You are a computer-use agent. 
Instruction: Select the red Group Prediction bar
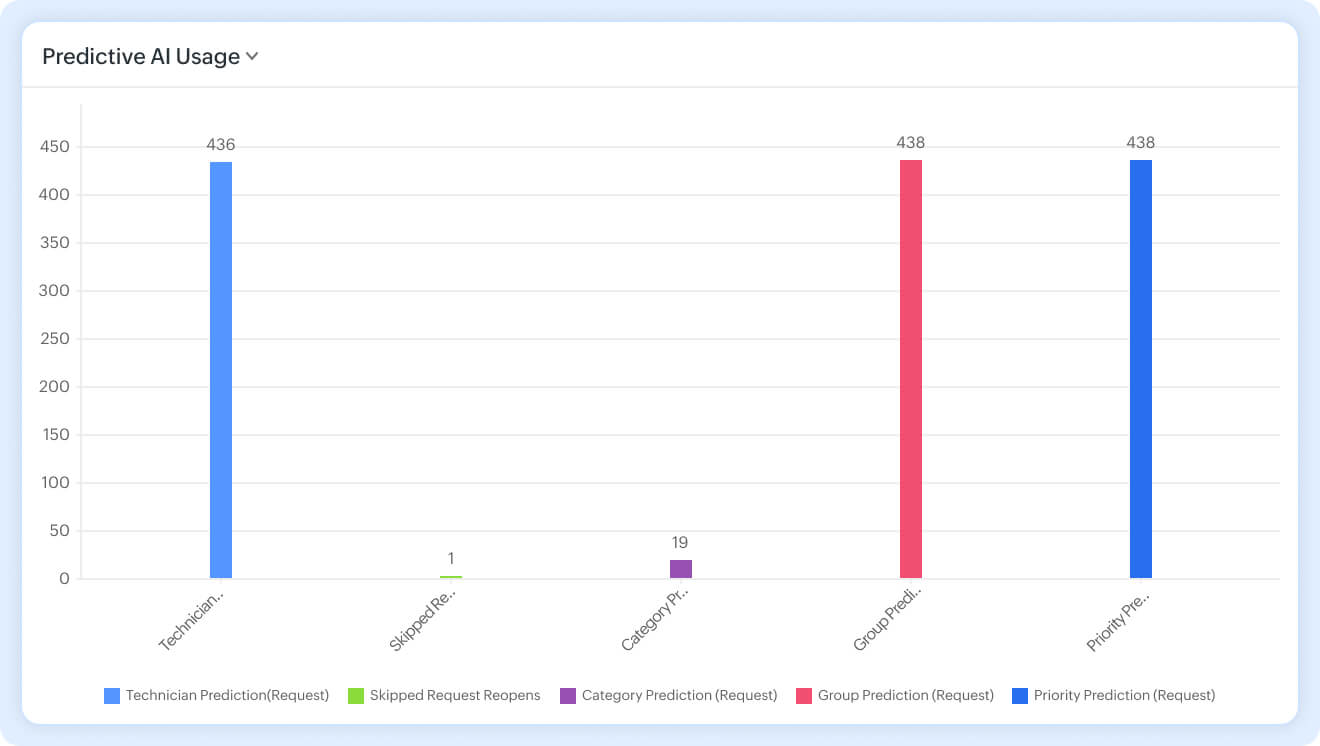click(x=911, y=370)
